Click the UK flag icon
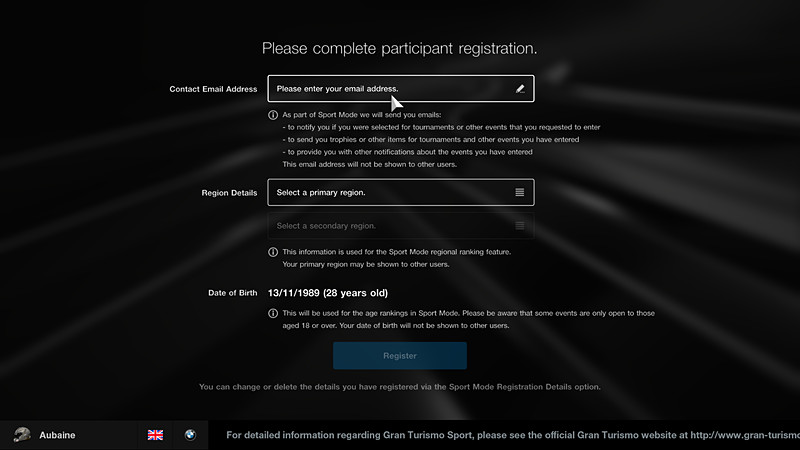Viewport: 800px width, 450px height. (x=156, y=435)
